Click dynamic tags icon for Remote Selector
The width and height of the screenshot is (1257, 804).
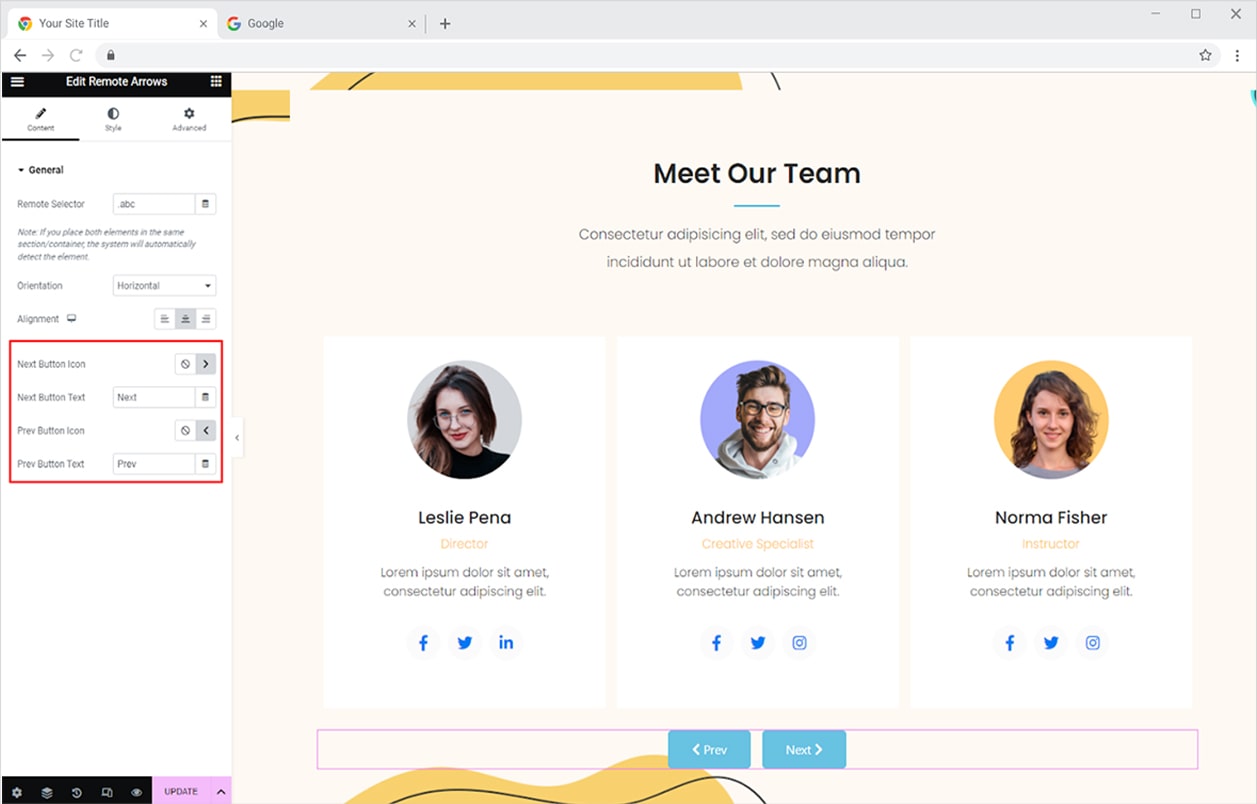click(206, 204)
